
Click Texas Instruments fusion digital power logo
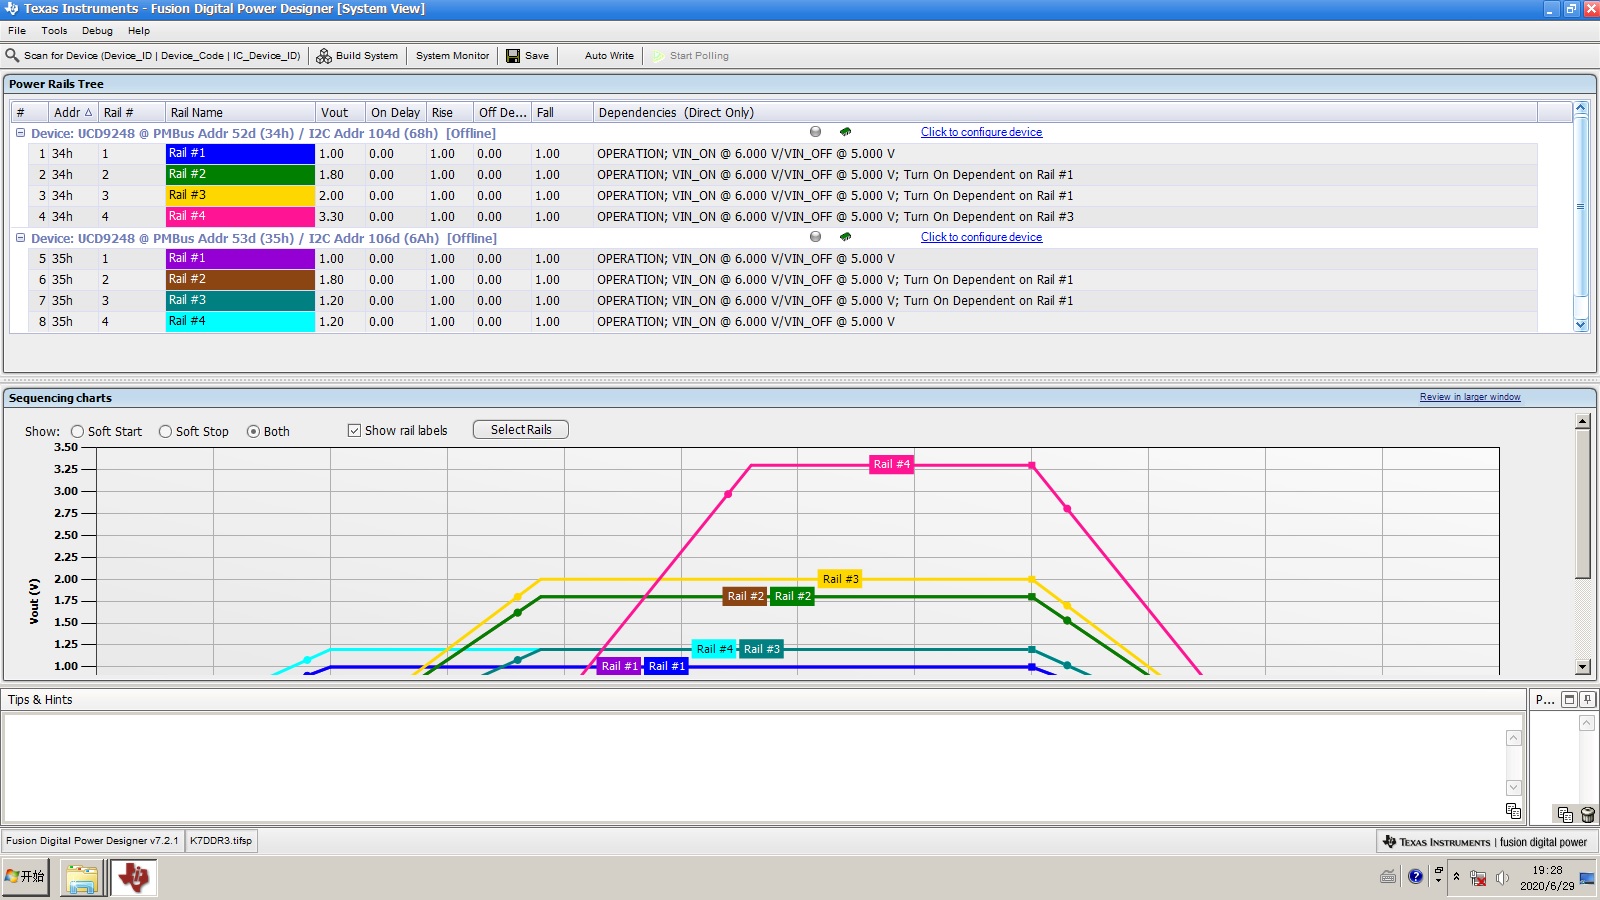1486,842
